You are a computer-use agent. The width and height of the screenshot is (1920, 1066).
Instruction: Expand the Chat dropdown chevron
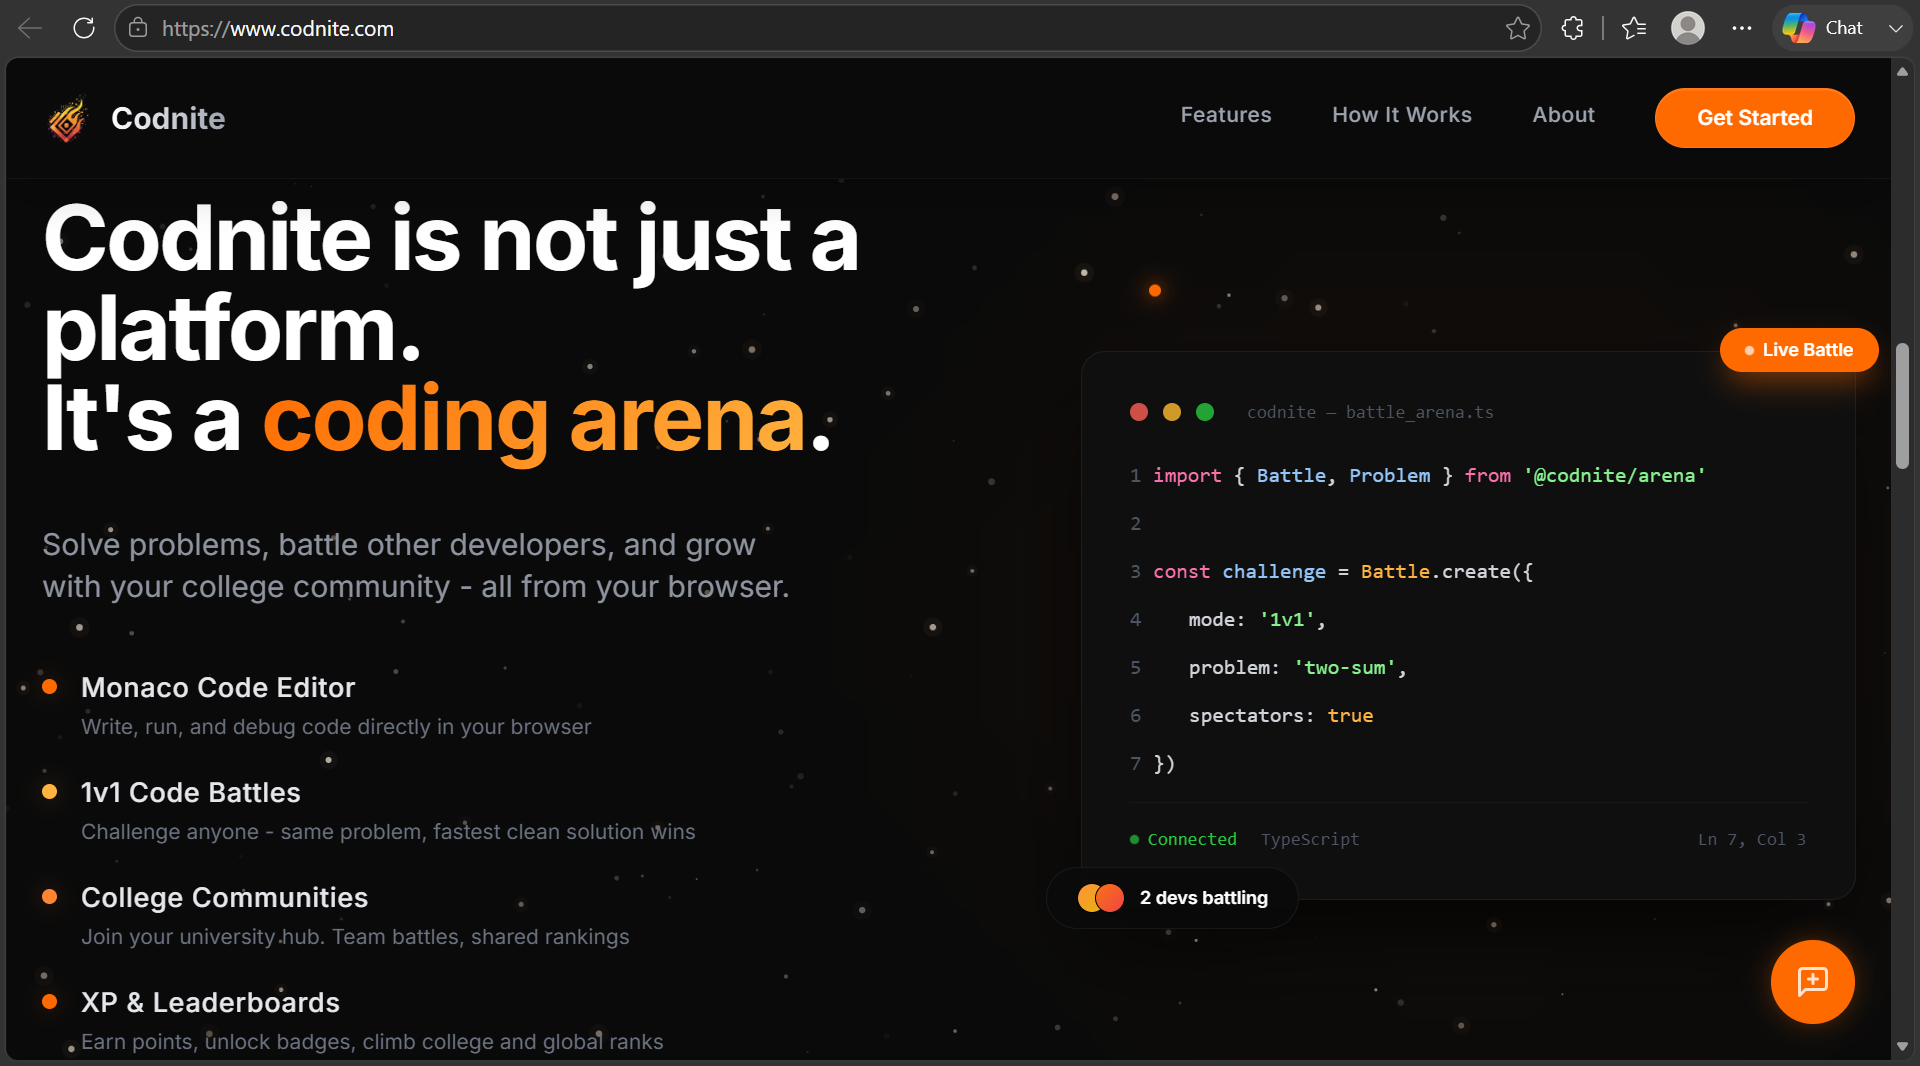click(x=1895, y=28)
